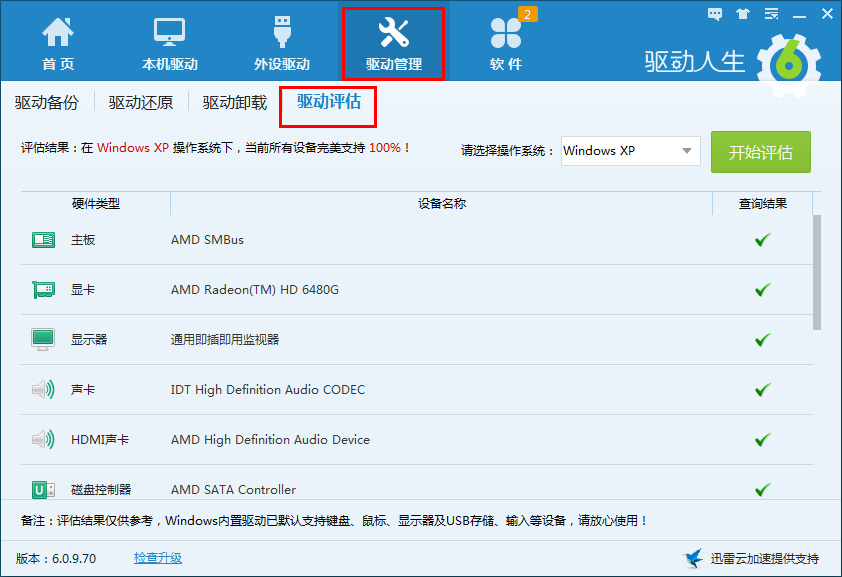Click the checkmark for IDT Audio CODEC
The width and height of the screenshot is (842, 577).
pos(763,390)
